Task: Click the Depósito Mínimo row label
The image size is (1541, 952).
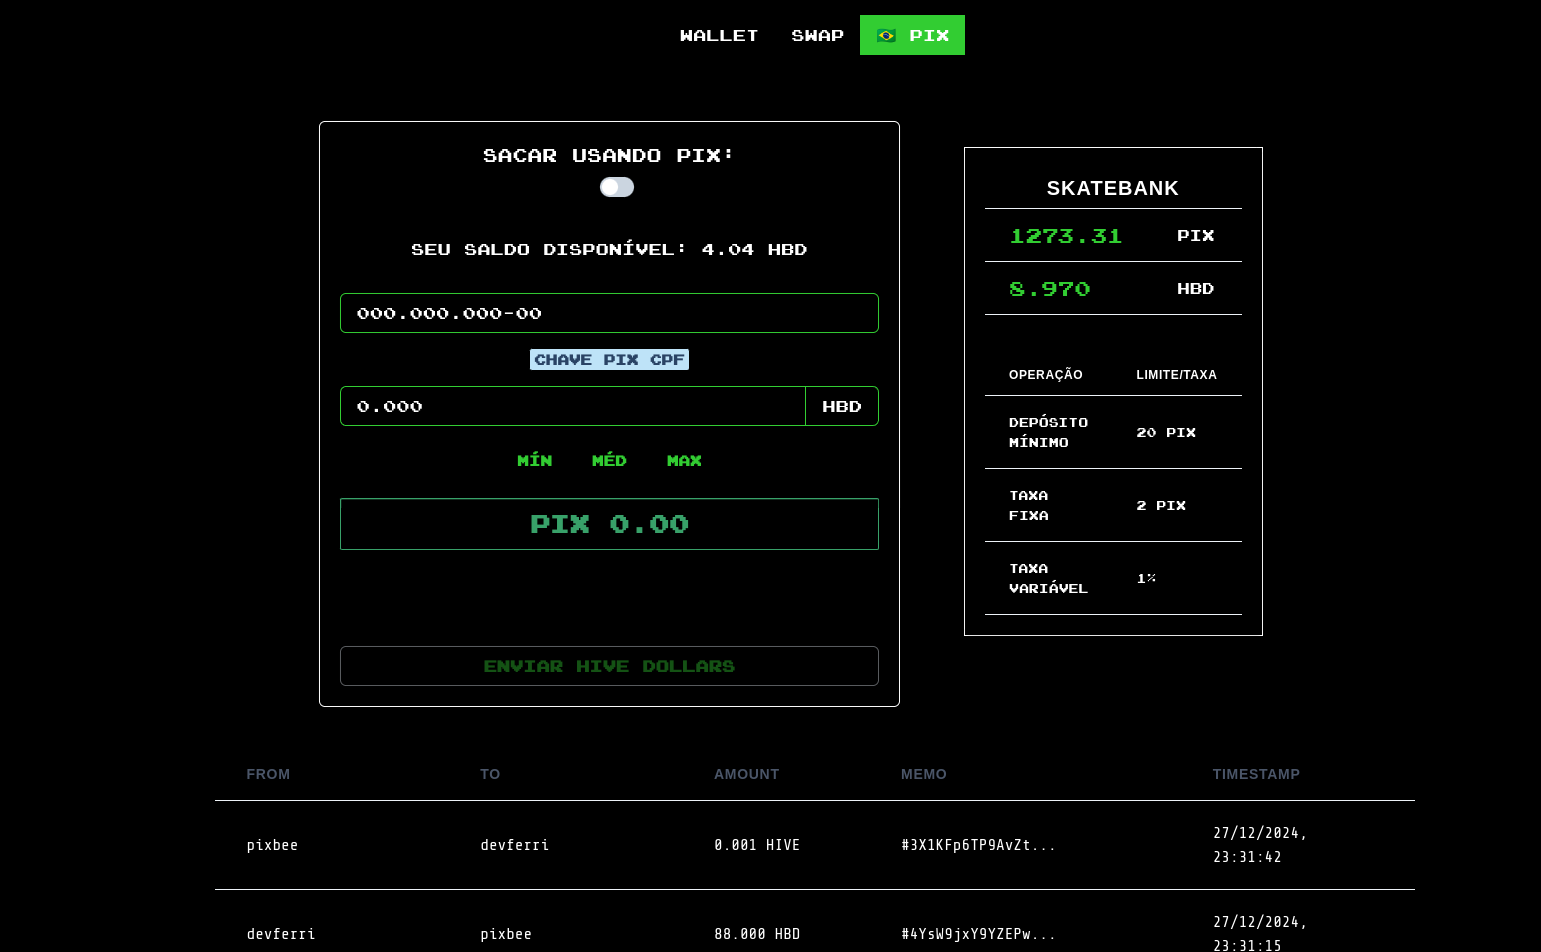Action: pos(1048,432)
